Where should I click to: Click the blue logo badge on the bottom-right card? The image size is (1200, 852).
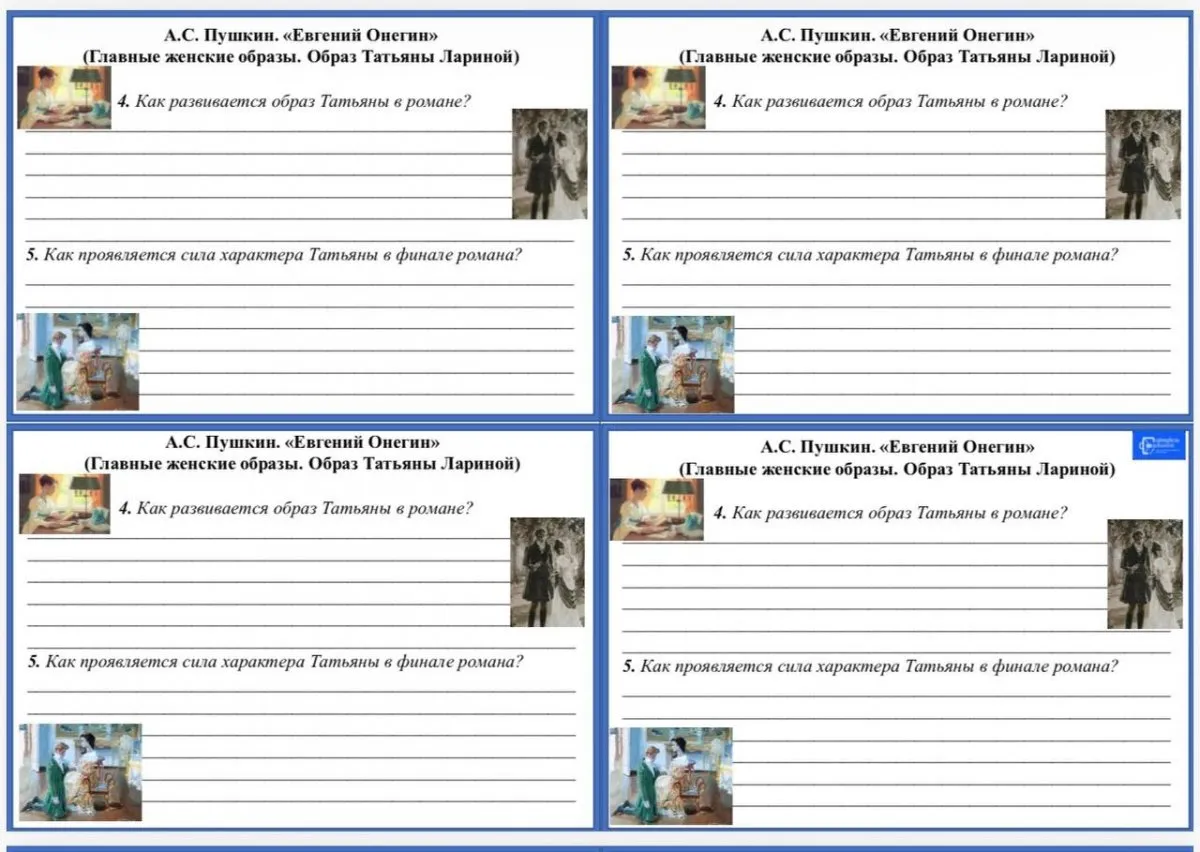click(x=1158, y=445)
